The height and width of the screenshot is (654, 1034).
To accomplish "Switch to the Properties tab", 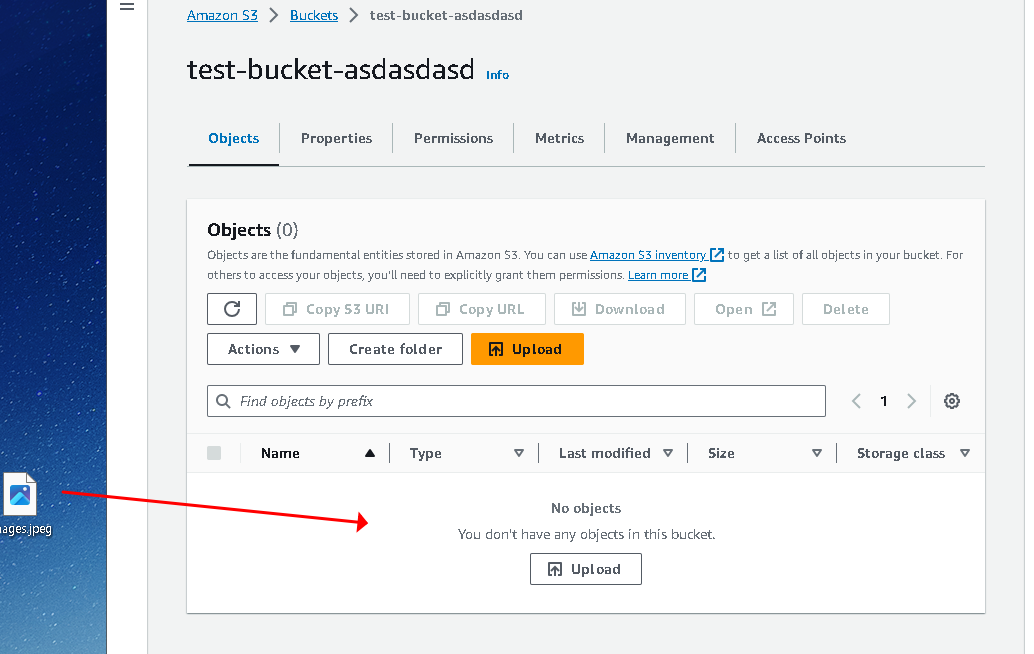I will point(336,138).
